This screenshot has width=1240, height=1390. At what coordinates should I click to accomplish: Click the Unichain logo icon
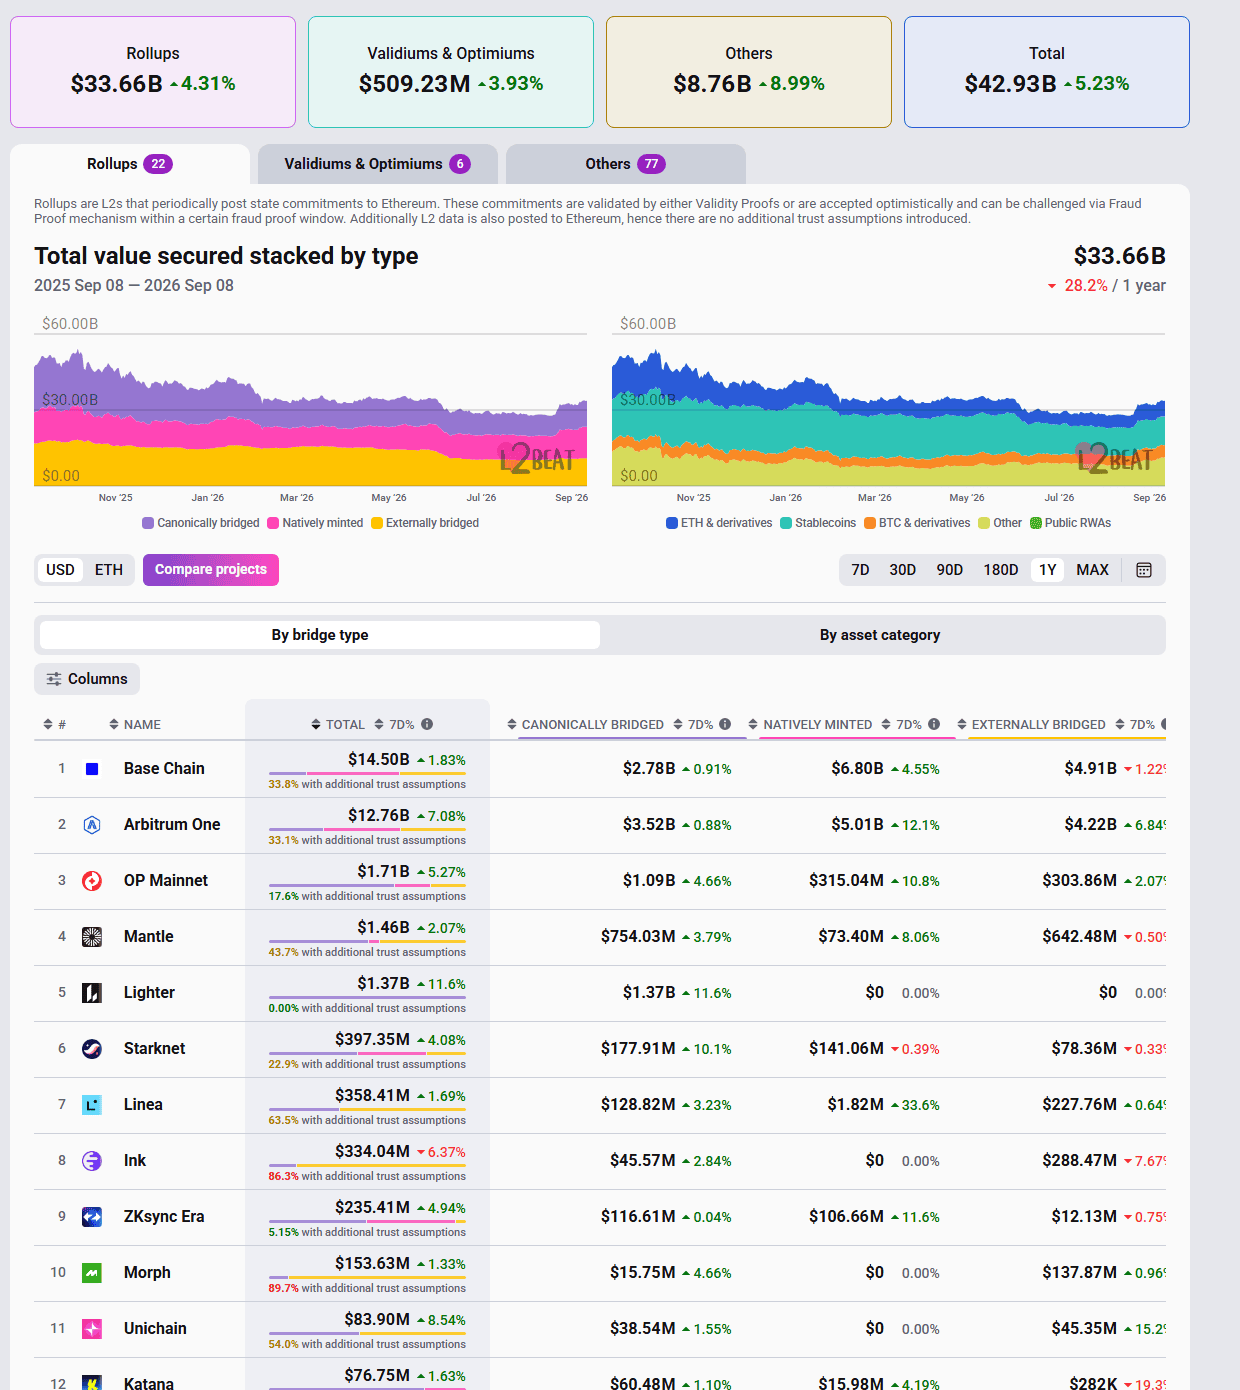92,1329
